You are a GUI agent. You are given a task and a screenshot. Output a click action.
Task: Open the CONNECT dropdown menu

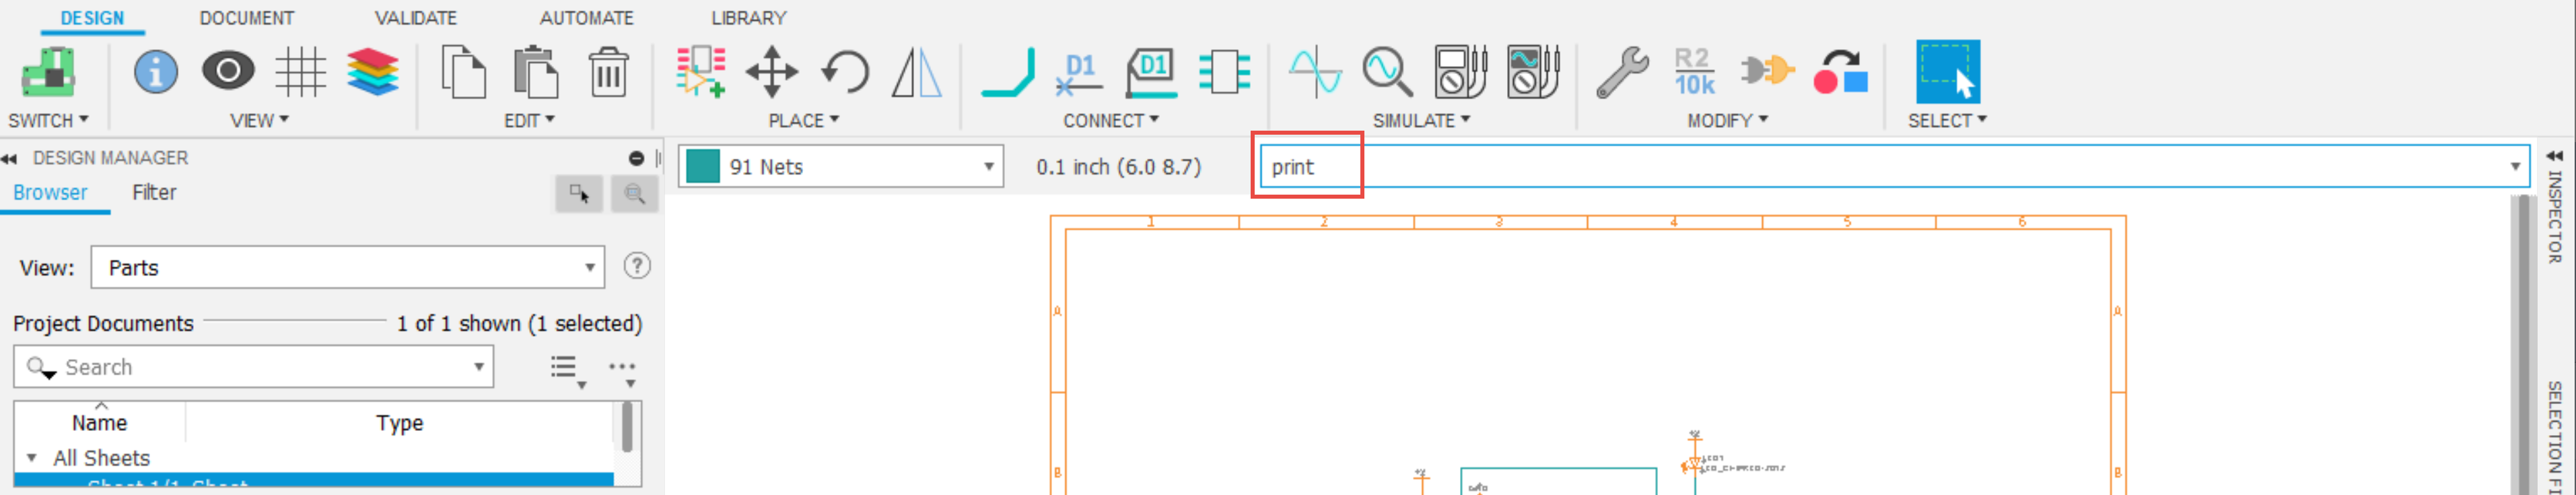[x=1111, y=120]
